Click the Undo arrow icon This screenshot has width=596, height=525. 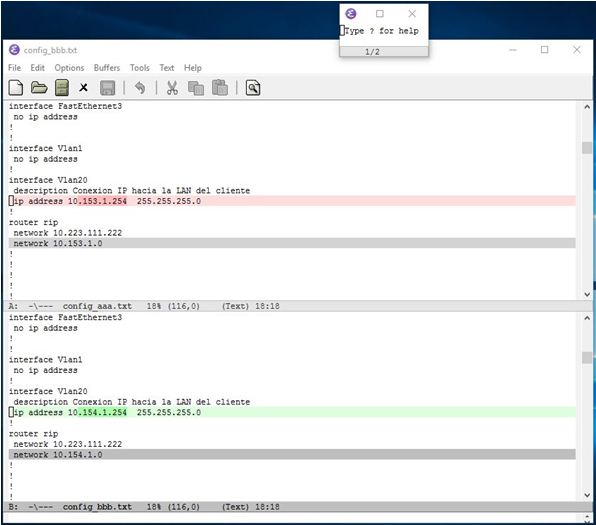pos(140,88)
